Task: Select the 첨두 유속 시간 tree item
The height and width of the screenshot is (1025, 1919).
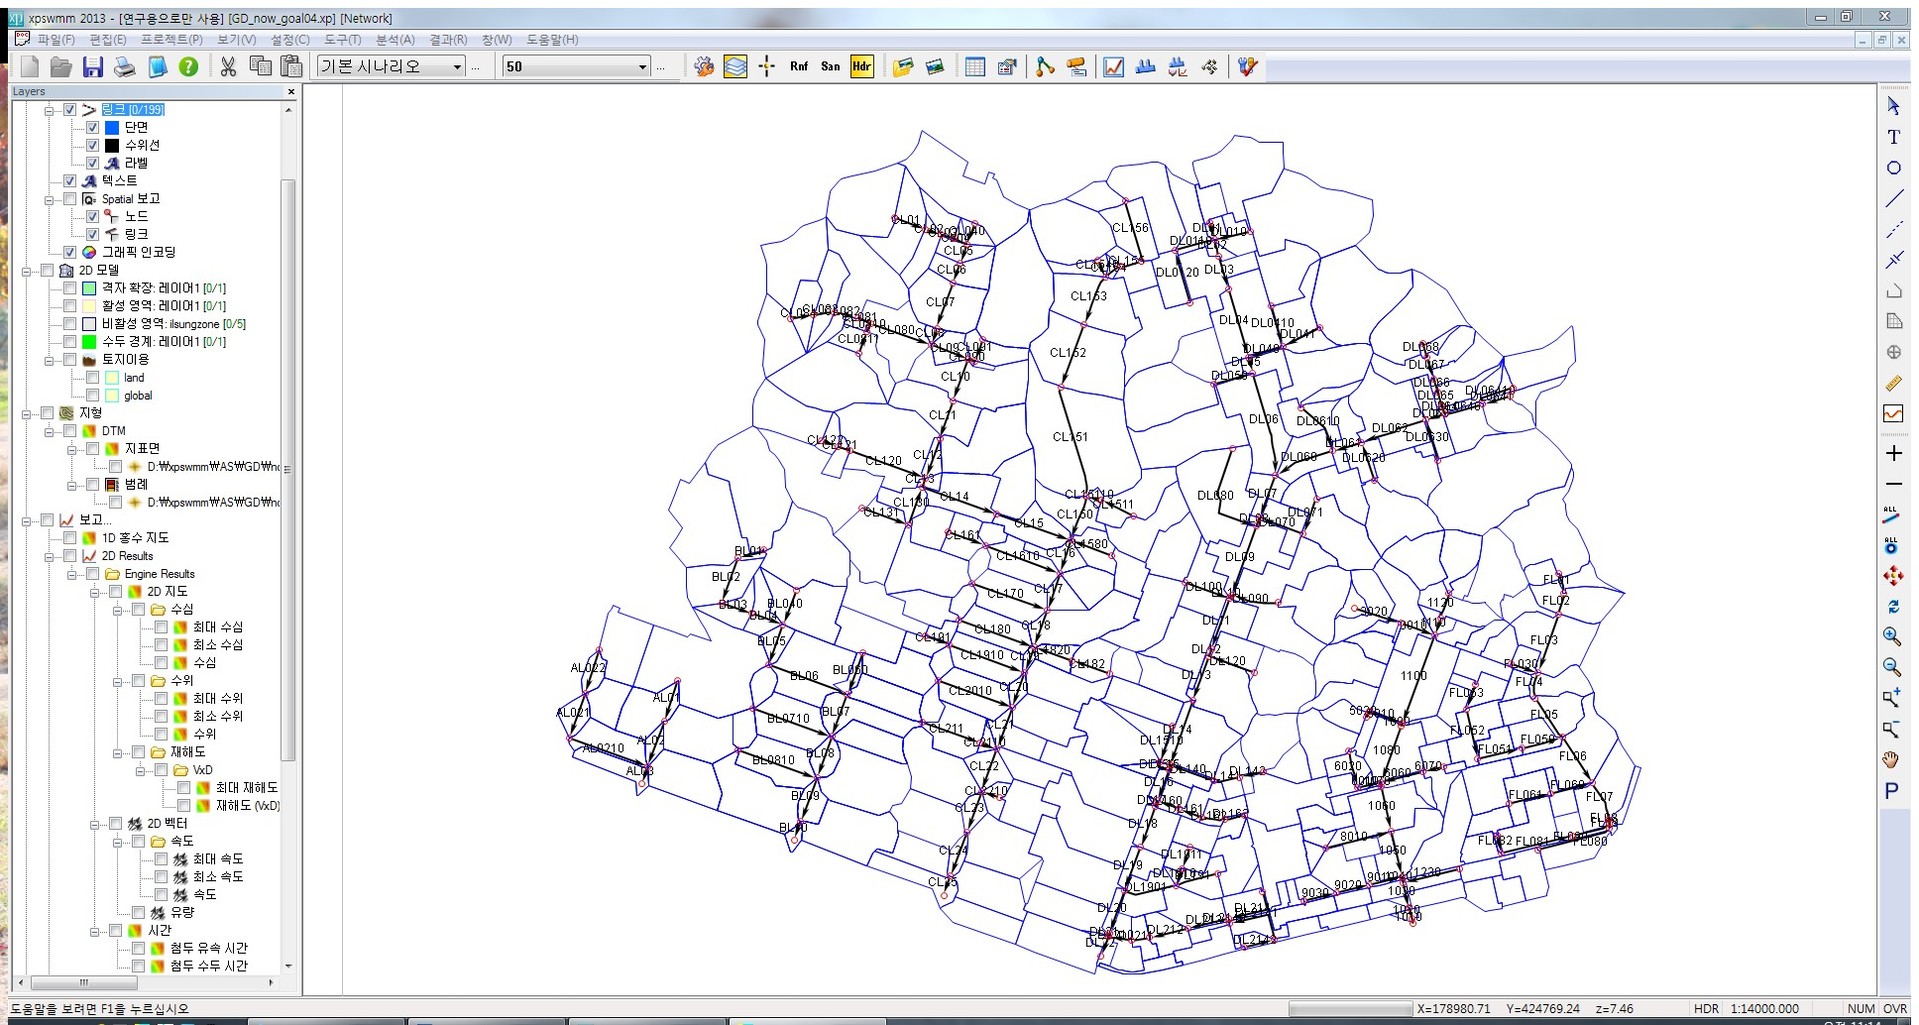Action: [209, 948]
